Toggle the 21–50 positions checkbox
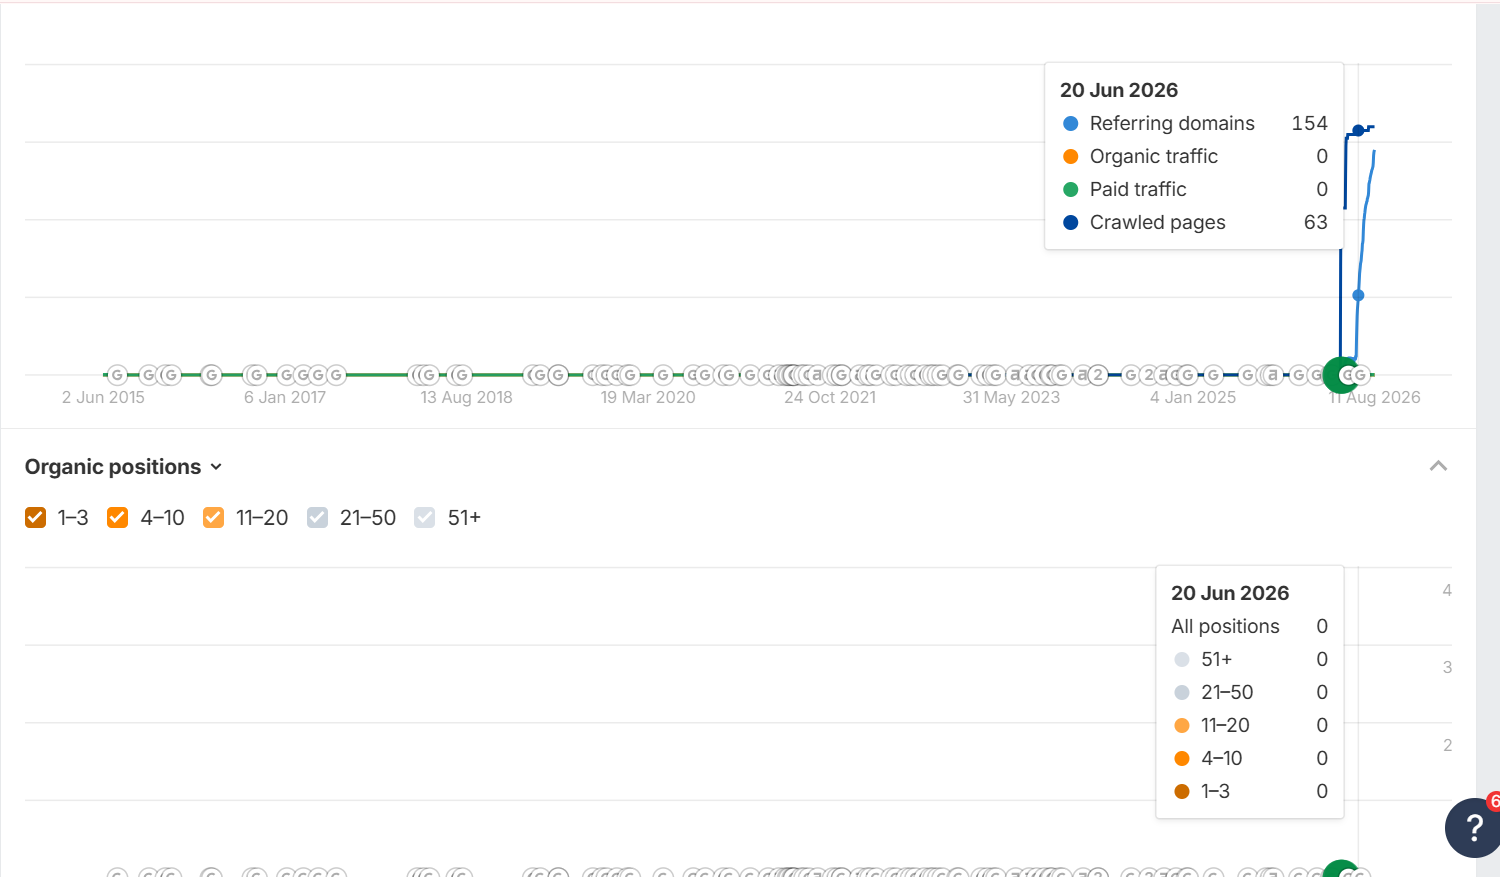Screen dimensions: 1500x877 (317, 517)
